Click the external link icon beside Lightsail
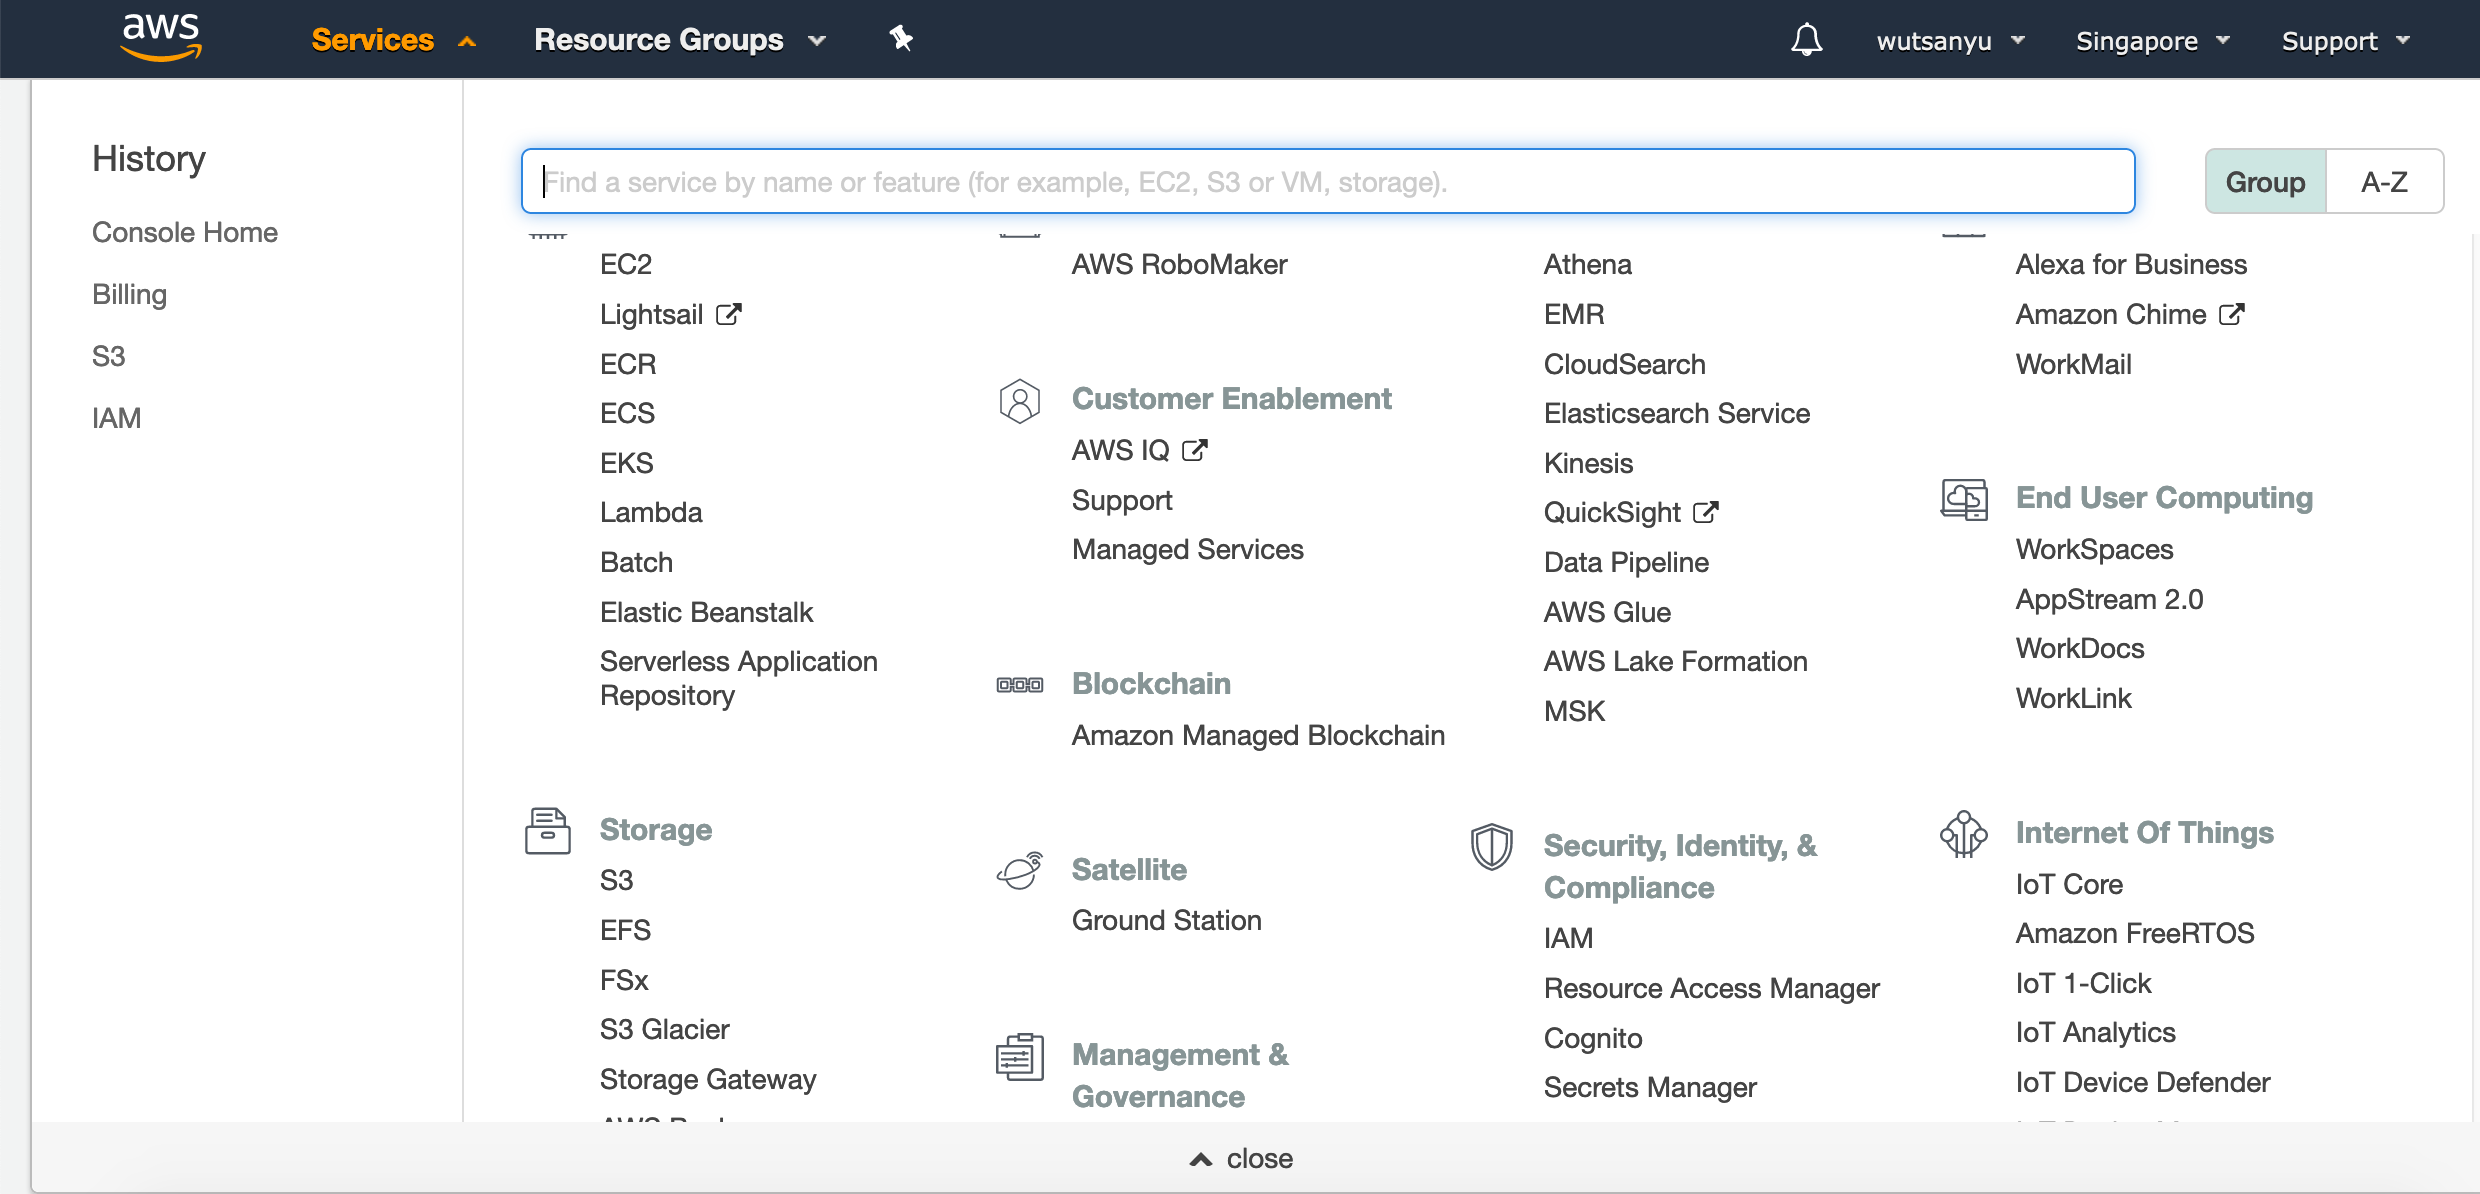Image resolution: width=2480 pixels, height=1194 pixels. click(729, 314)
